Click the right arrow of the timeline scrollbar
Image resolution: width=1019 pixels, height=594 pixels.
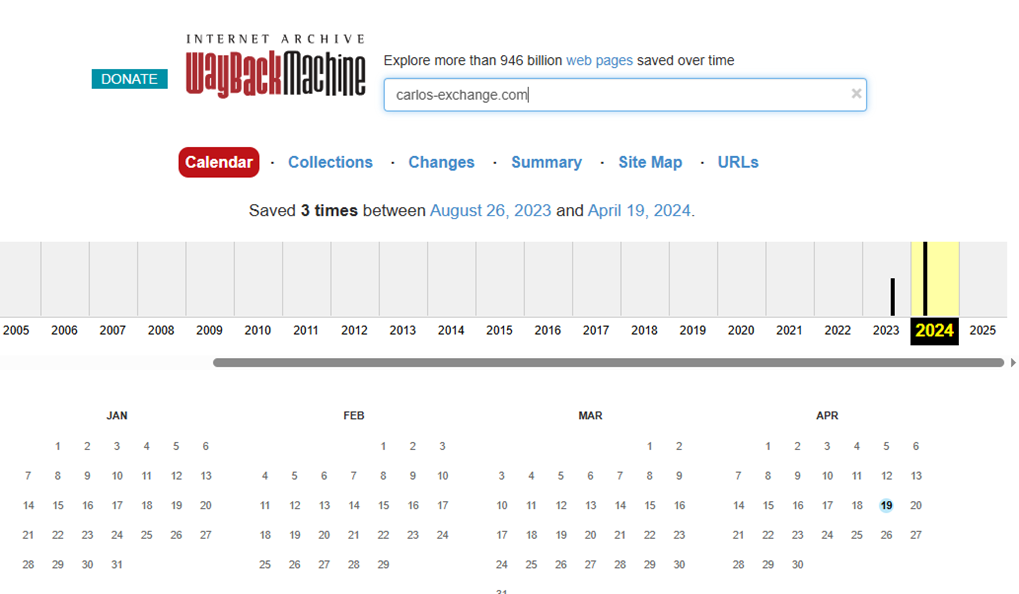pos(1013,363)
